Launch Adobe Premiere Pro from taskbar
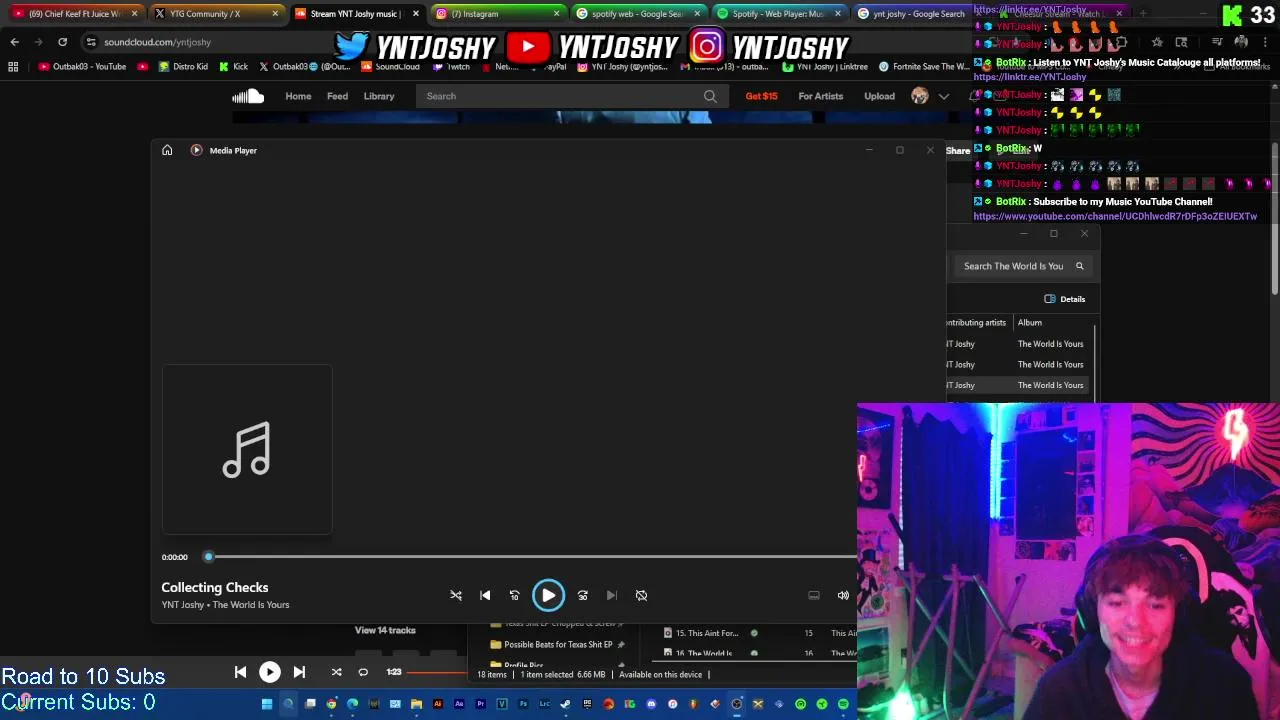Image resolution: width=1280 pixels, height=720 pixels. pyautogui.click(x=480, y=704)
